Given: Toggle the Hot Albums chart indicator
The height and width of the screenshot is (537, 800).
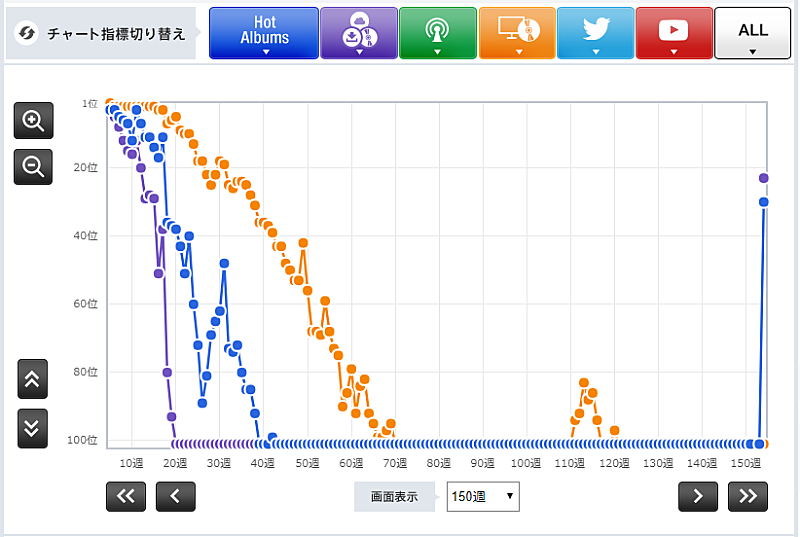Looking at the screenshot, I should point(264,33).
